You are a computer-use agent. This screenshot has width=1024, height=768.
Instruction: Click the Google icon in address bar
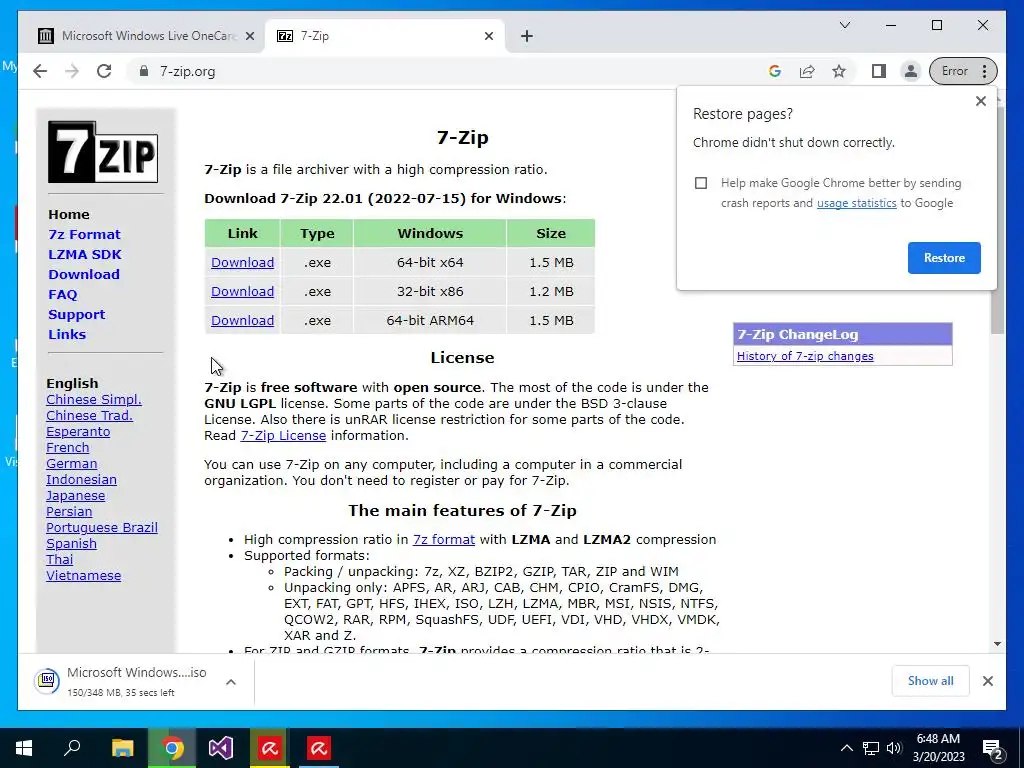tap(775, 71)
